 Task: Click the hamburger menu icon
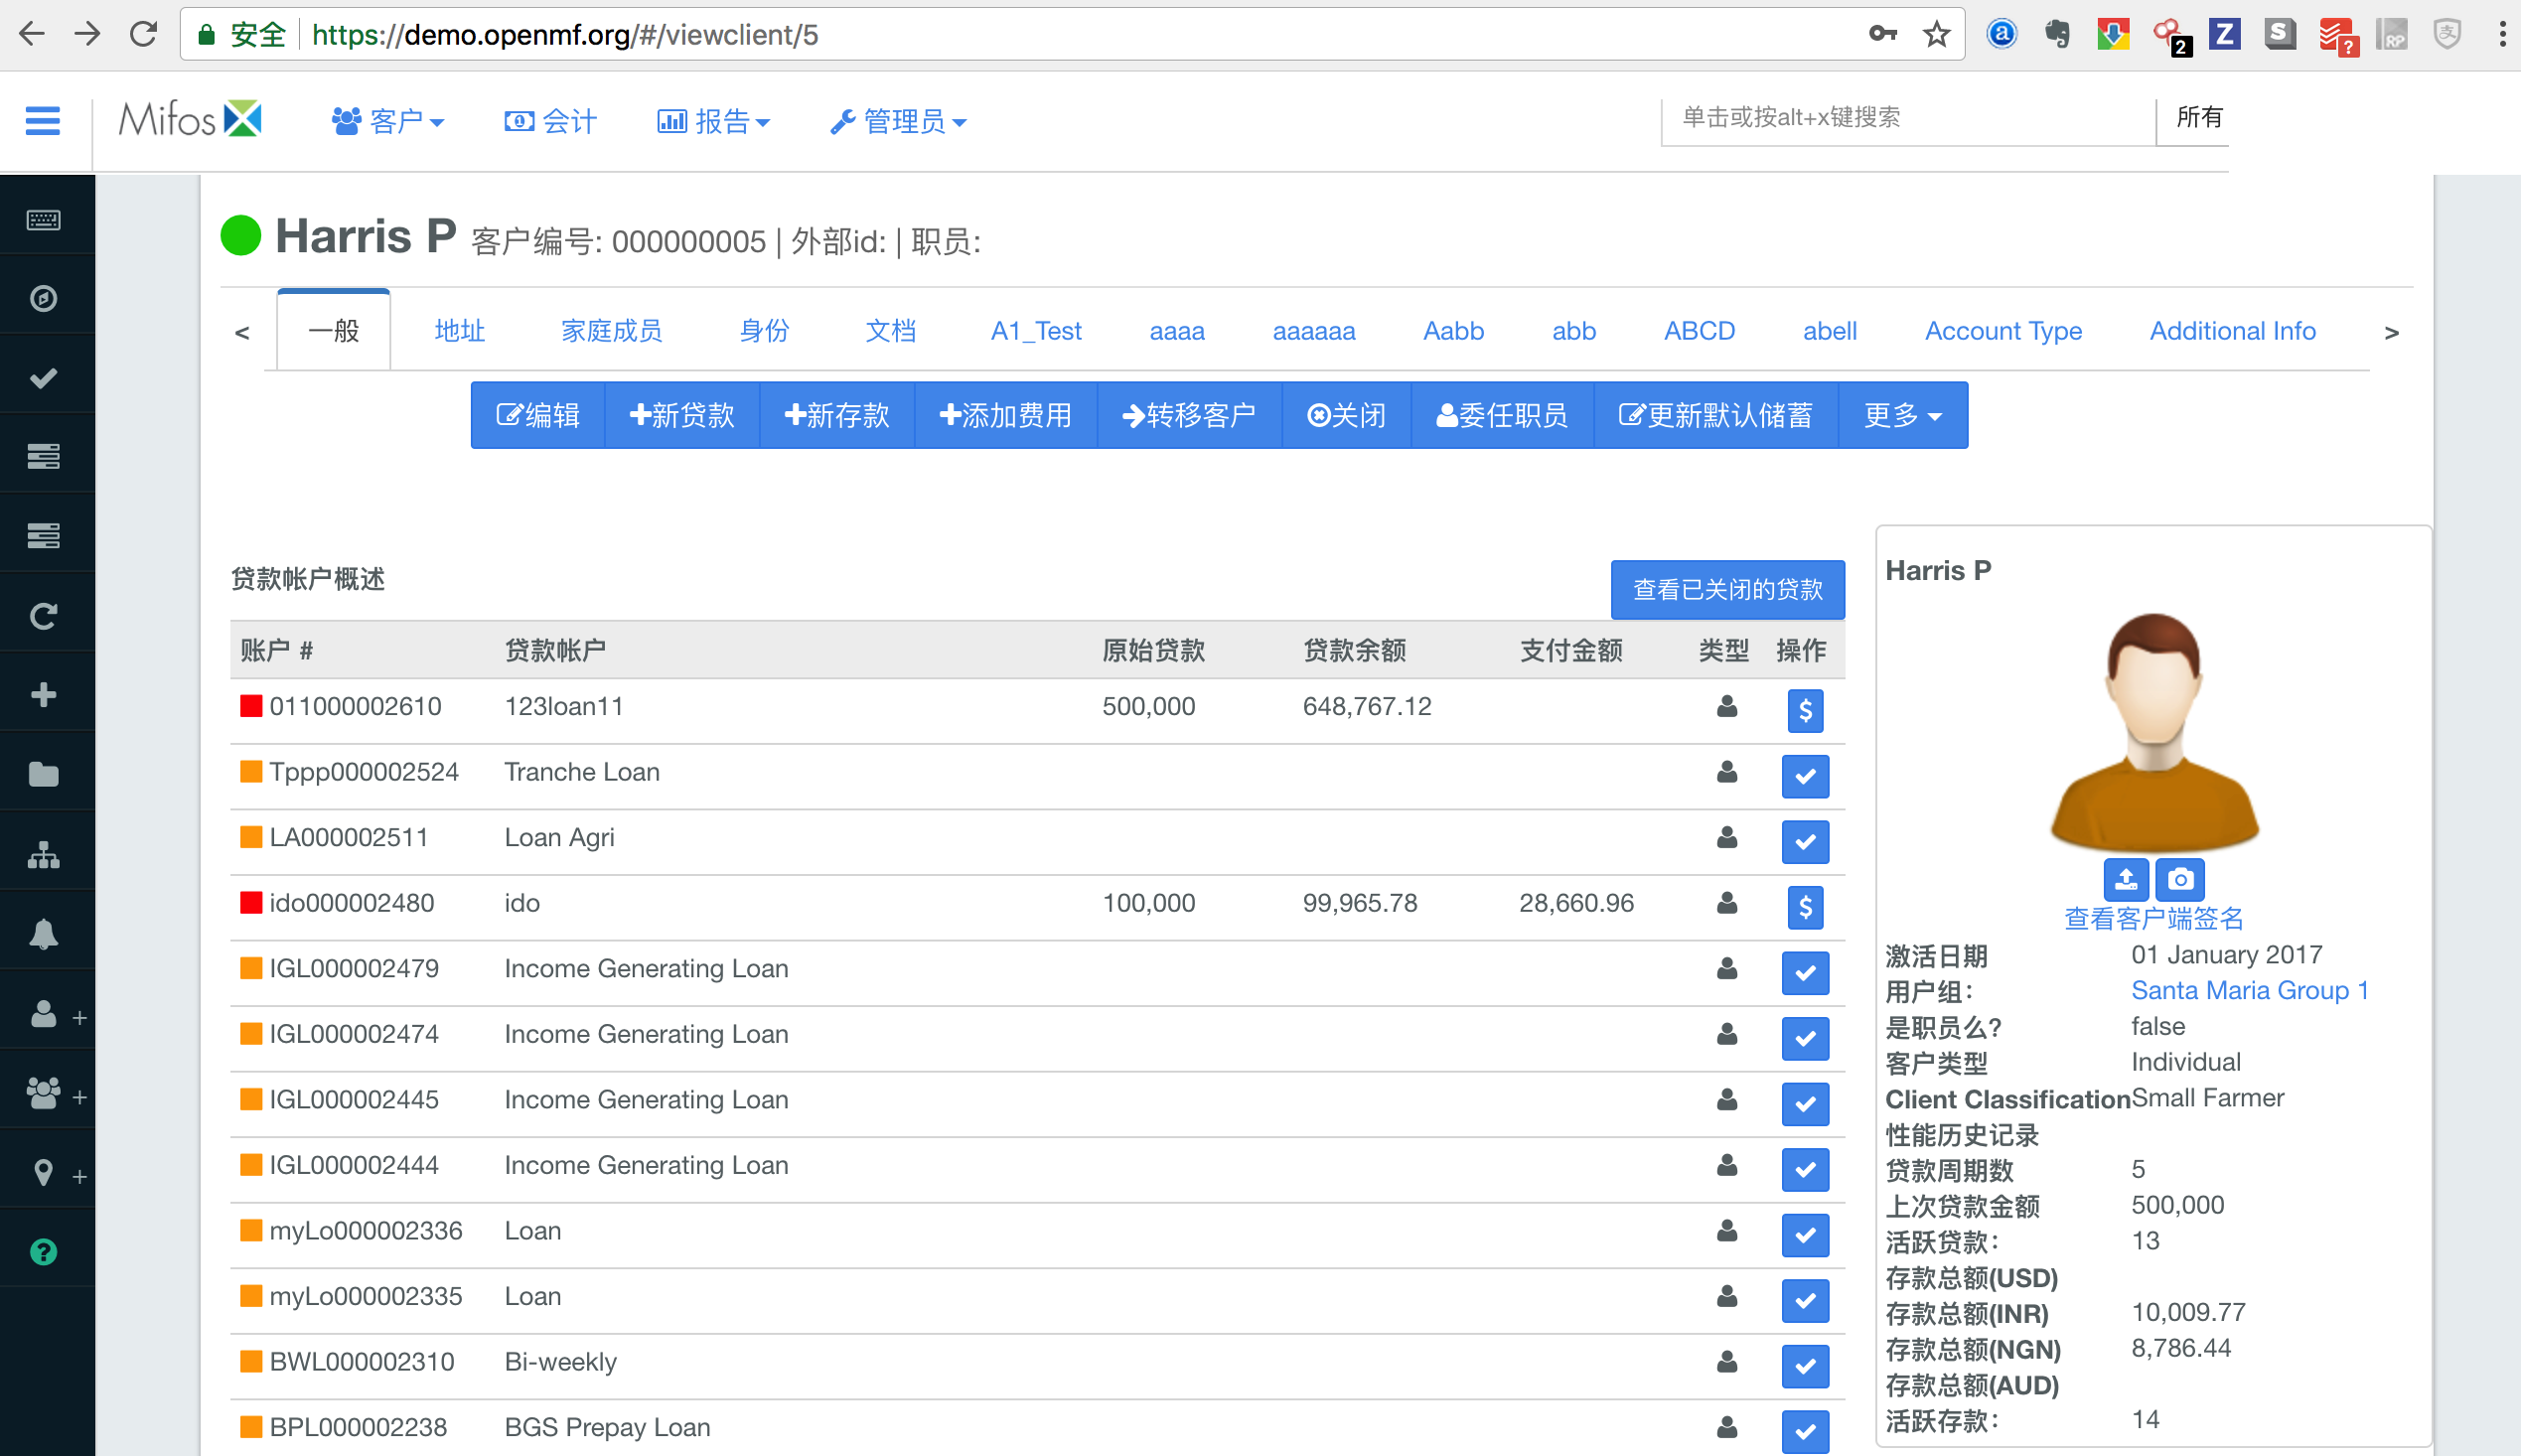pos(42,121)
